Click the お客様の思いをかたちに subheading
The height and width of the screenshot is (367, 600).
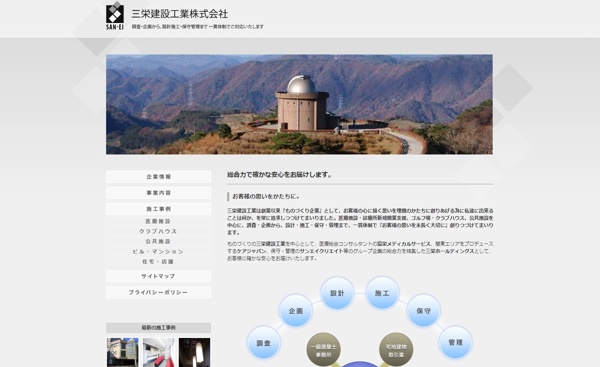266,197
